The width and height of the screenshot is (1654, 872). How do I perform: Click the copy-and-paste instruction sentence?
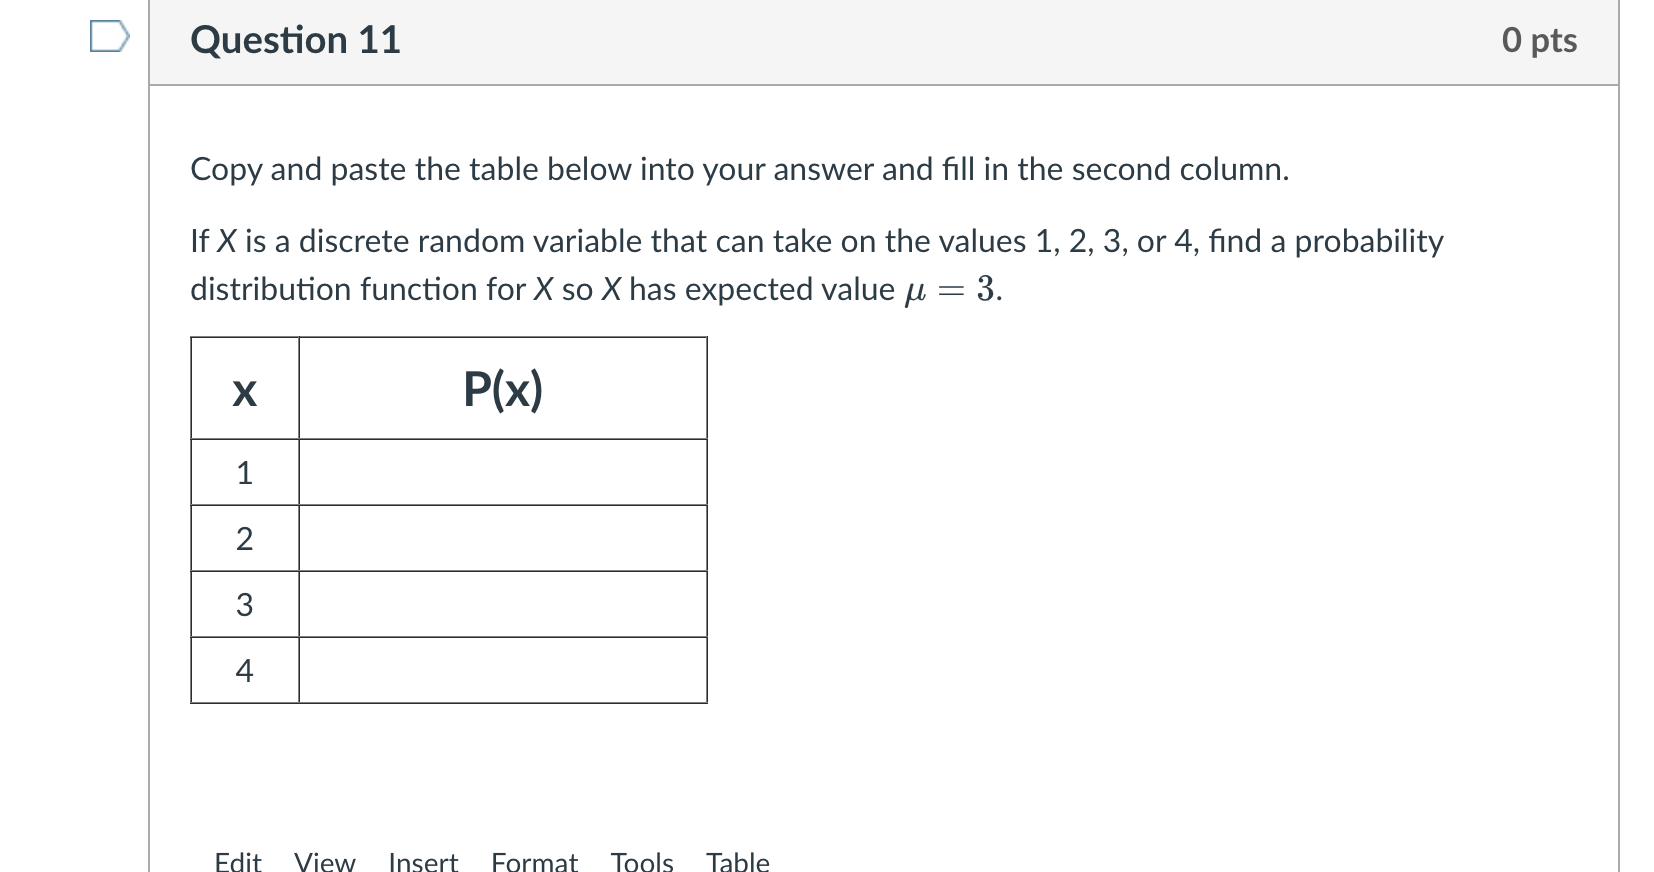[740, 169]
